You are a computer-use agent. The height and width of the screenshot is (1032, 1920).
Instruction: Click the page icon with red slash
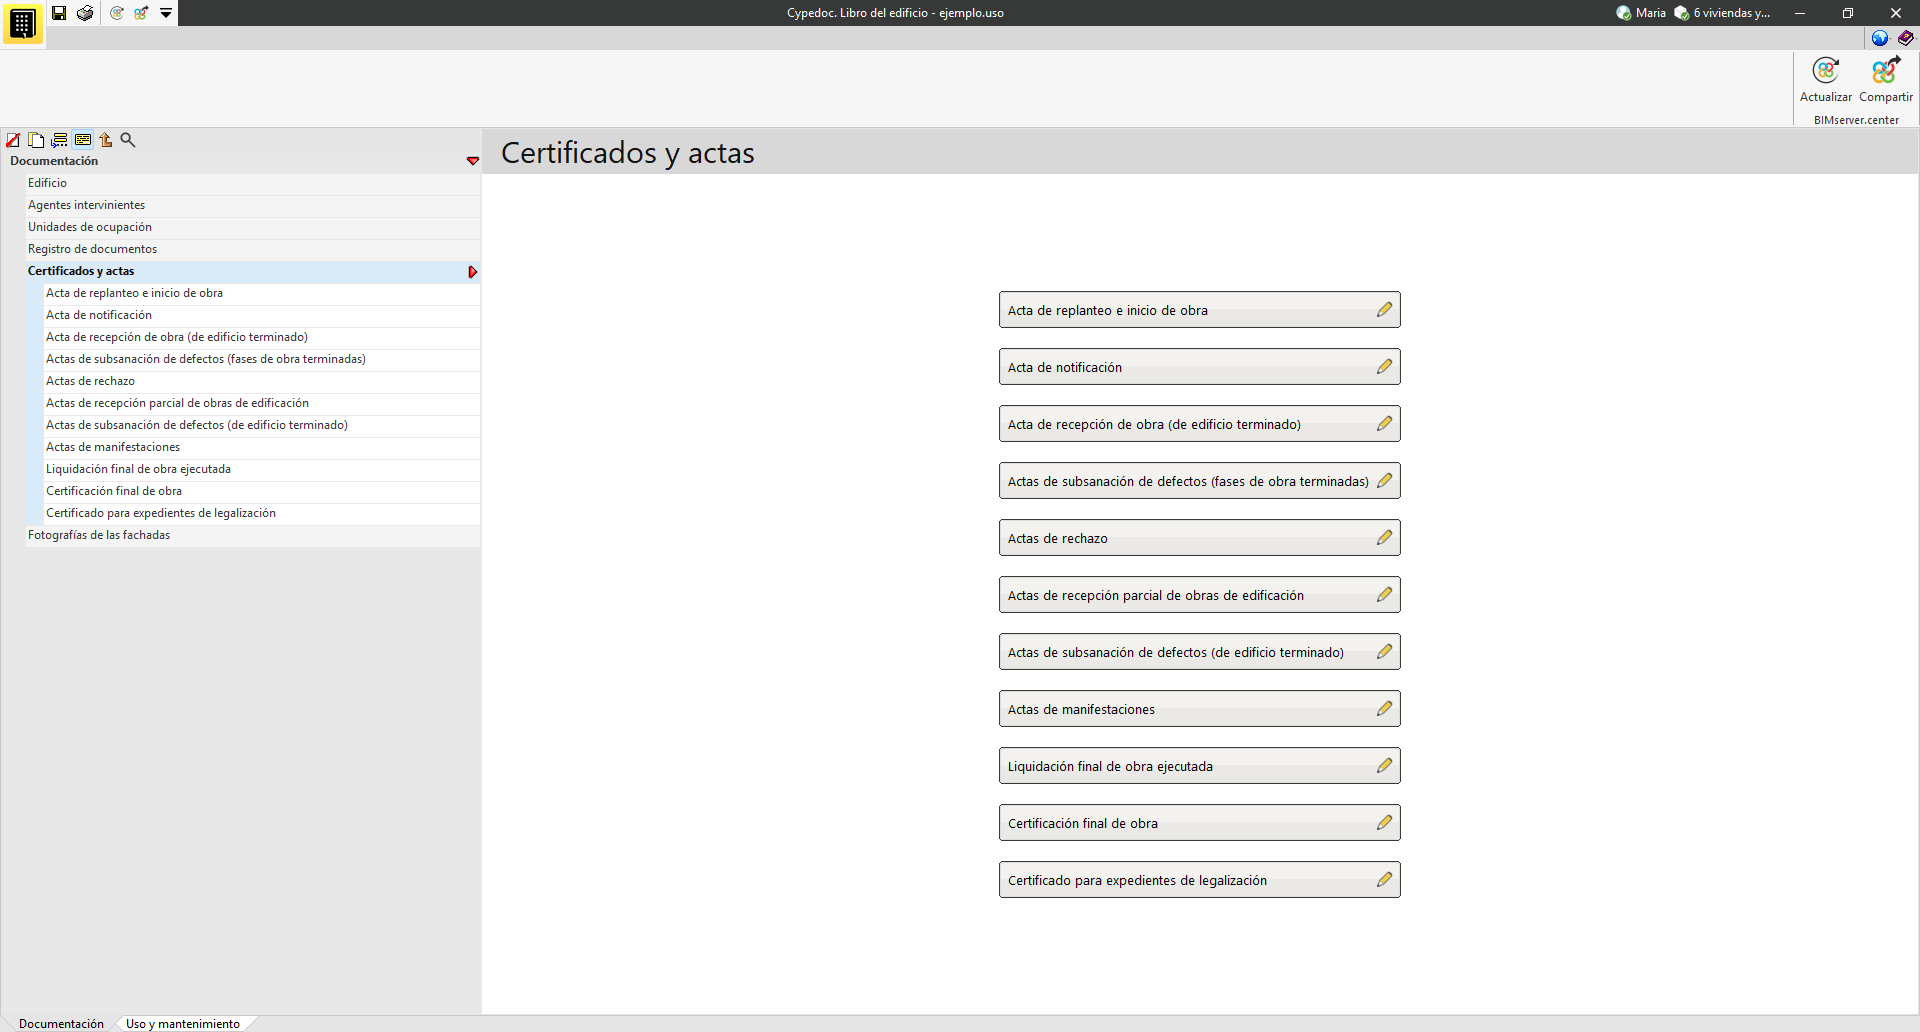pos(13,140)
